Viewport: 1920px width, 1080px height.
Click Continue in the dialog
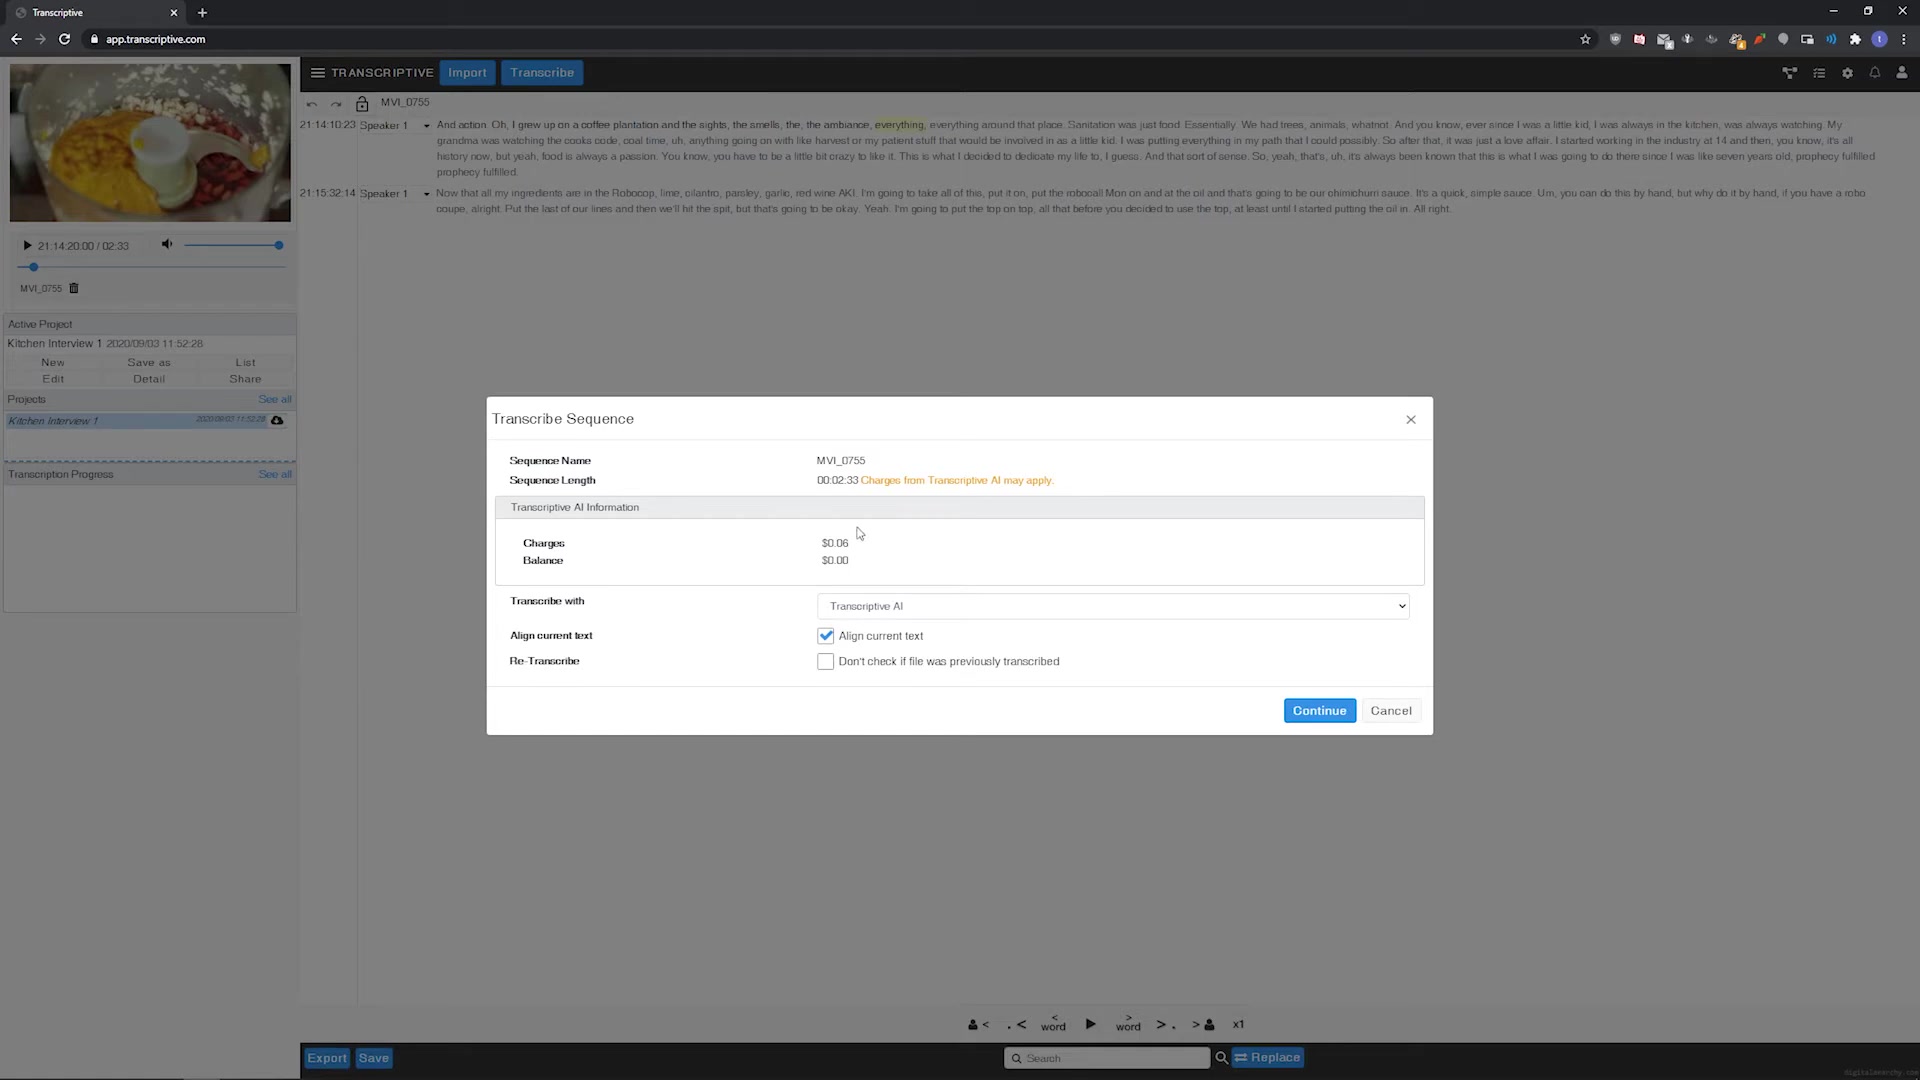[1319, 711]
